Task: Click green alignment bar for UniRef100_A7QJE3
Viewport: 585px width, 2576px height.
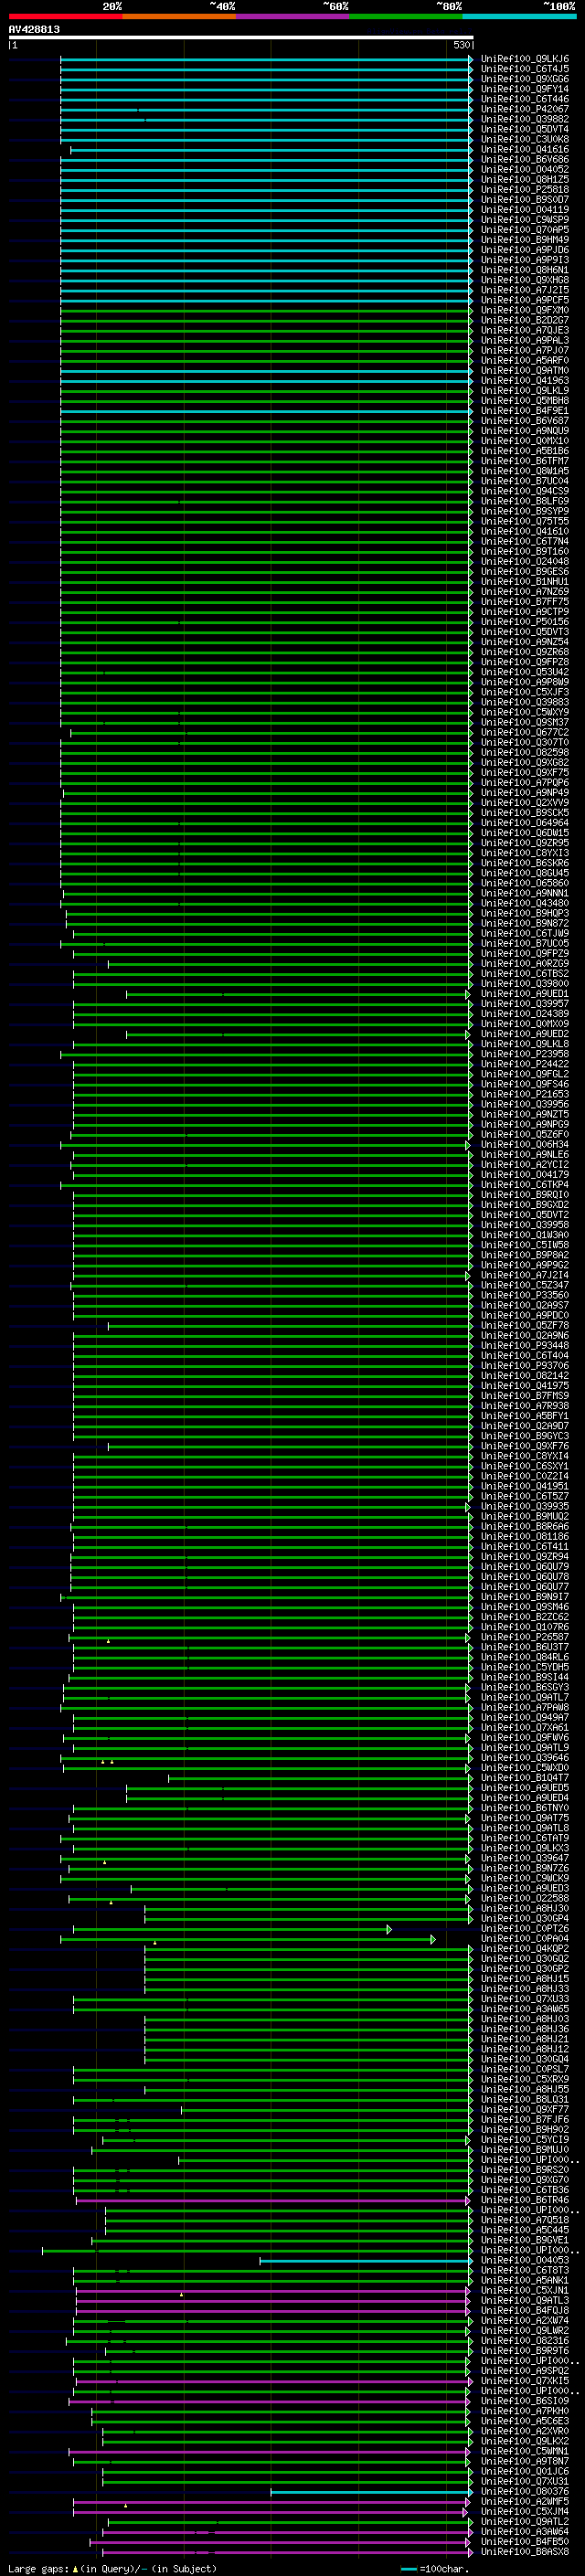Action: (266, 331)
